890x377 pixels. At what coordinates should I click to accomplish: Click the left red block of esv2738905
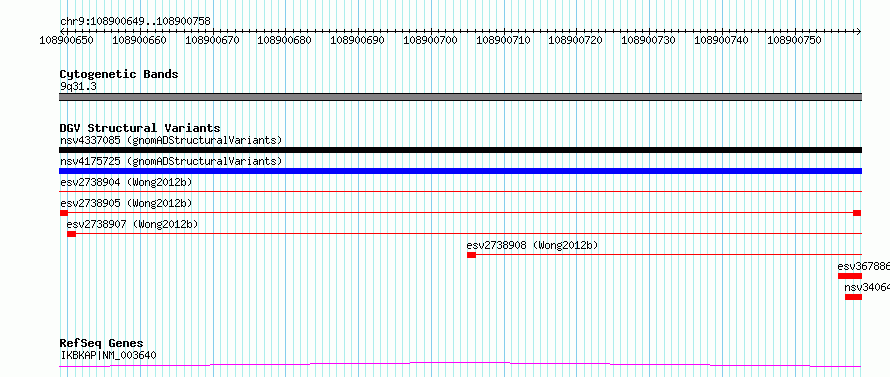tap(64, 213)
